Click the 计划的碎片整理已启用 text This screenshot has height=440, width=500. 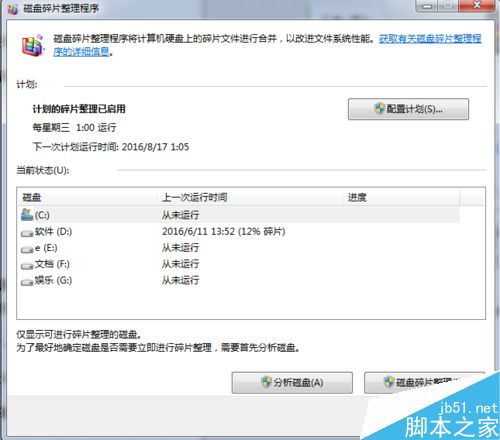click(x=79, y=109)
